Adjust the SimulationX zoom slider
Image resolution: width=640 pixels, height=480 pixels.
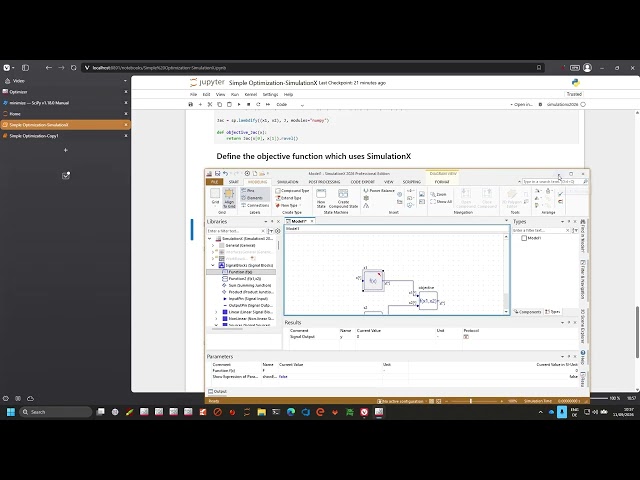point(471,401)
